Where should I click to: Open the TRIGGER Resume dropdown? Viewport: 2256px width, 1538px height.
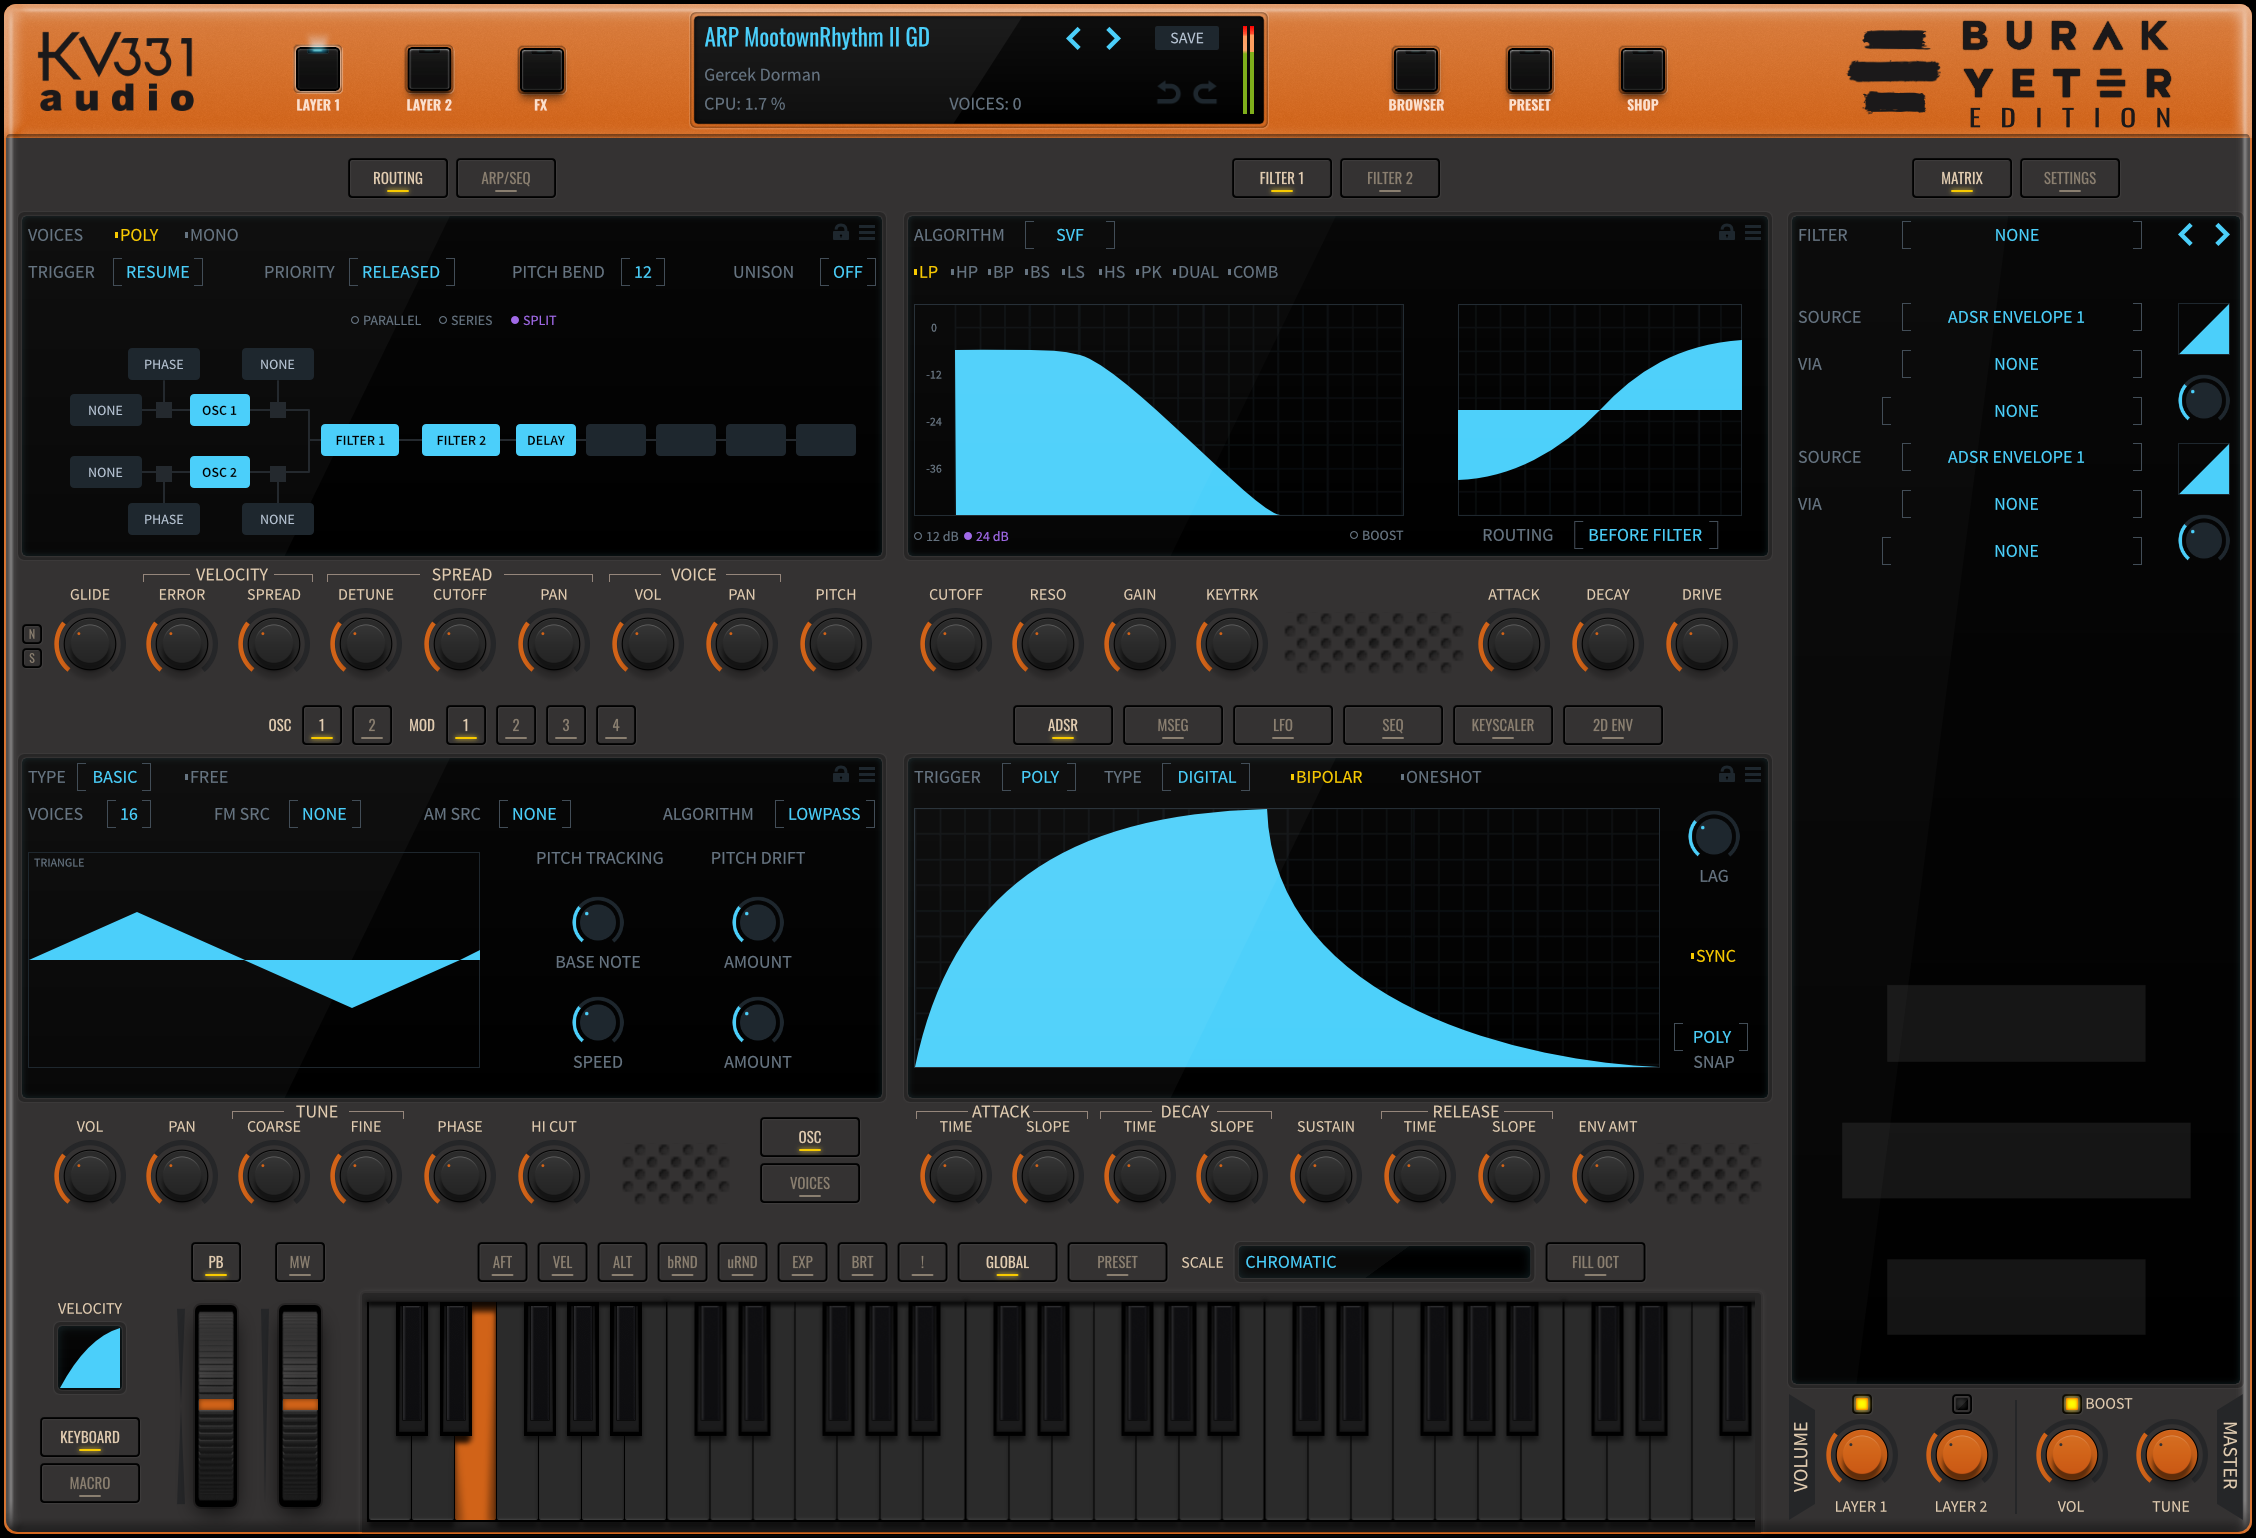point(157,272)
